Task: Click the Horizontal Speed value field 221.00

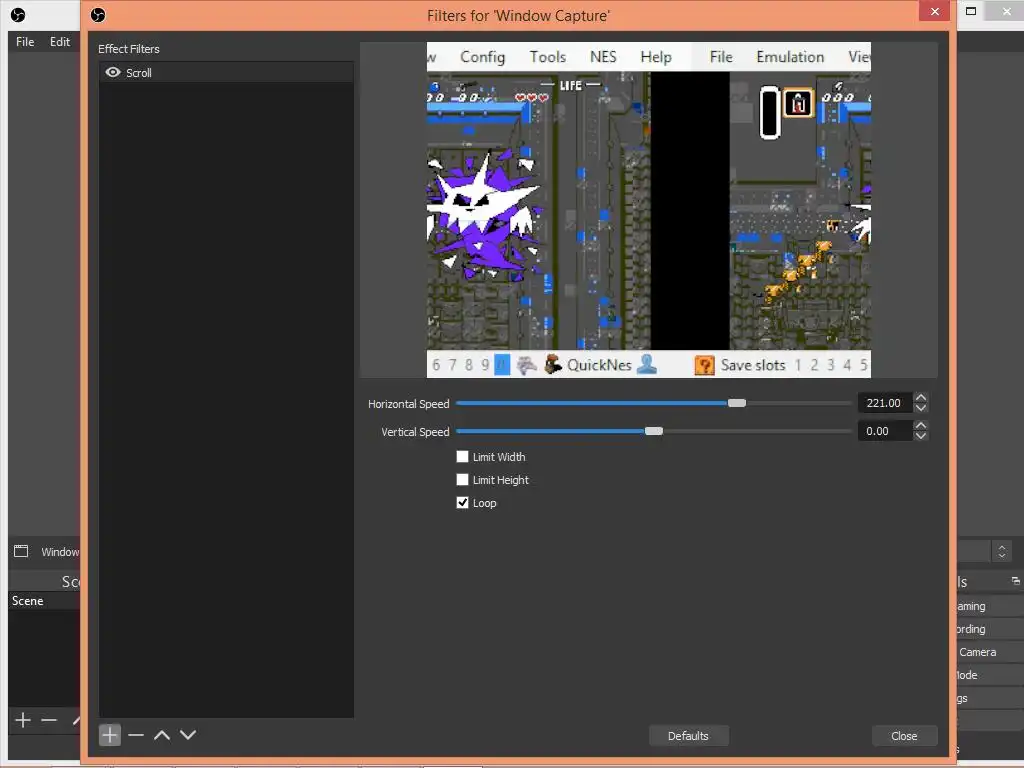Action: tap(884, 403)
